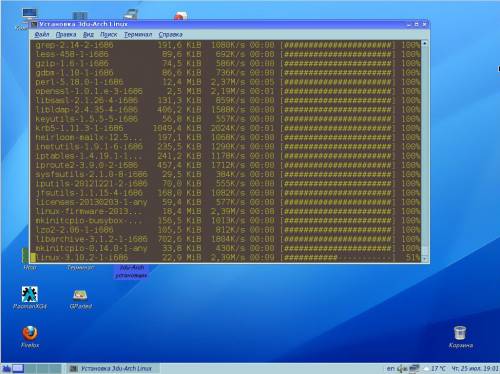Click the mkinitcpio-0.14.0-1-any line
Screen dimensions: 500x374
[x=227, y=248]
